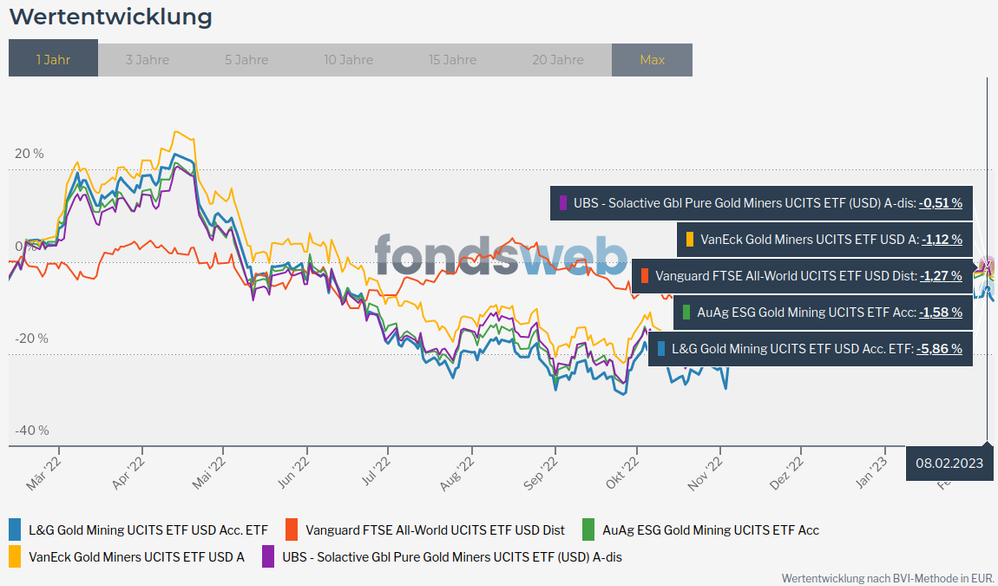The height and width of the screenshot is (586, 998).
Task: Click the L&G tooltip value -5,86 %
Action: click(941, 349)
